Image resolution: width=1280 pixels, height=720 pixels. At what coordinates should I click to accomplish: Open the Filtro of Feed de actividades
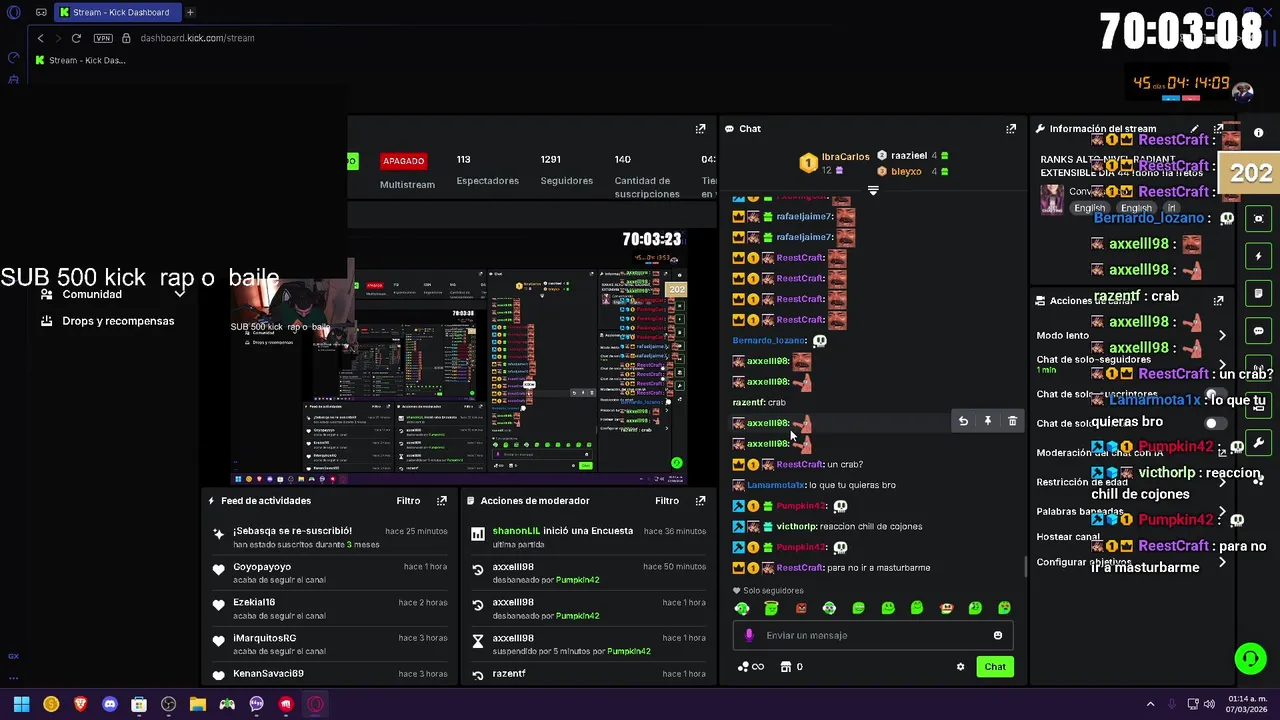click(408, 501)
